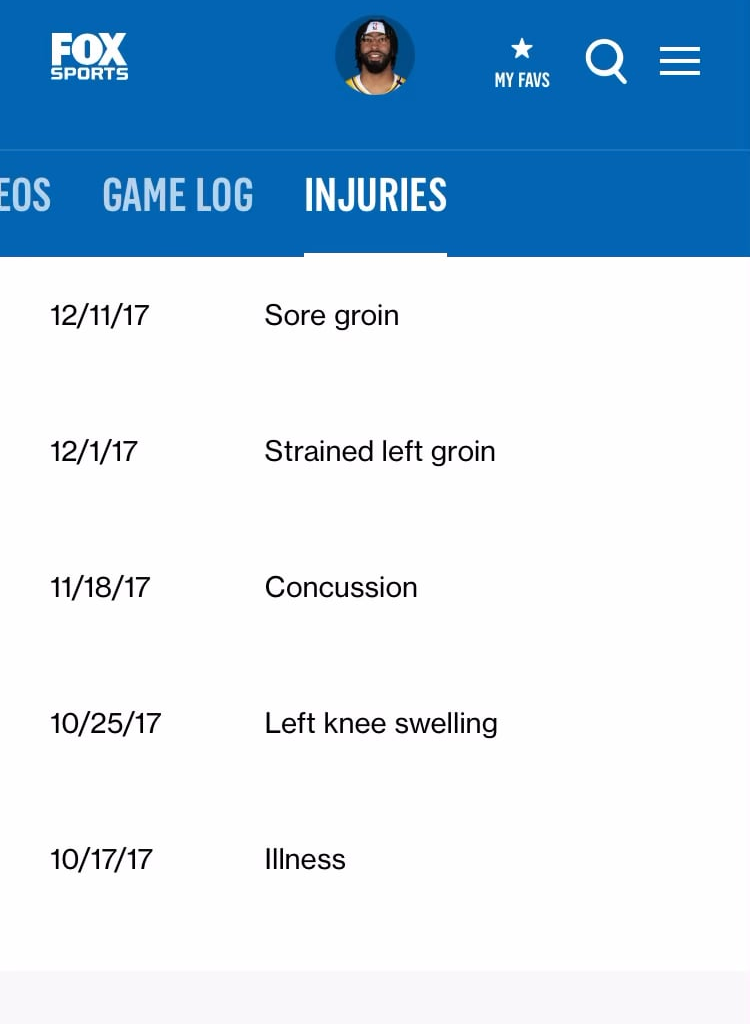Click My Favs label
Image resolution: width=750 pixels, height=1024 pixels.
click(521, 80)
